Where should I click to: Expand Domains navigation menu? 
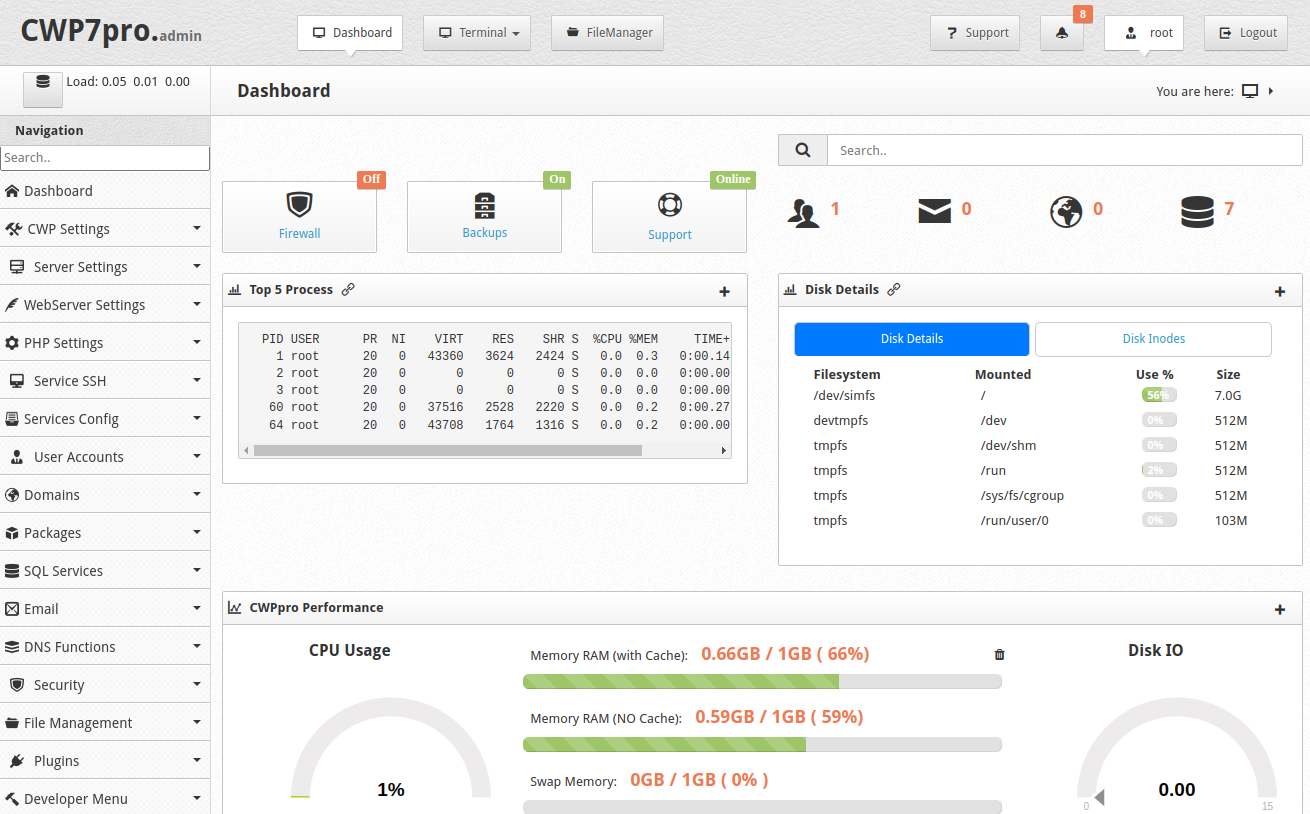coord(105,495)
